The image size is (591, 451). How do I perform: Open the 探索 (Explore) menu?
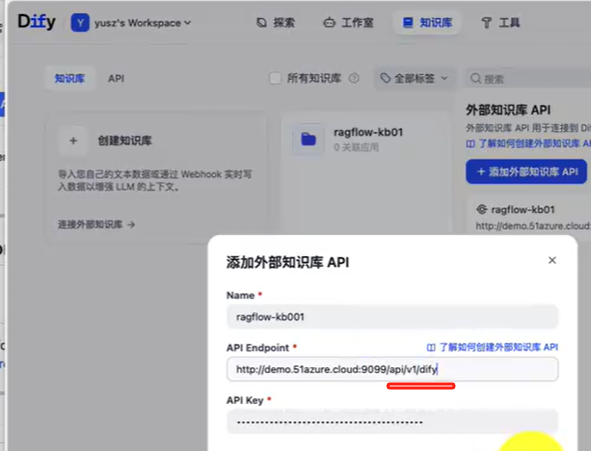[x=276, y=23]
